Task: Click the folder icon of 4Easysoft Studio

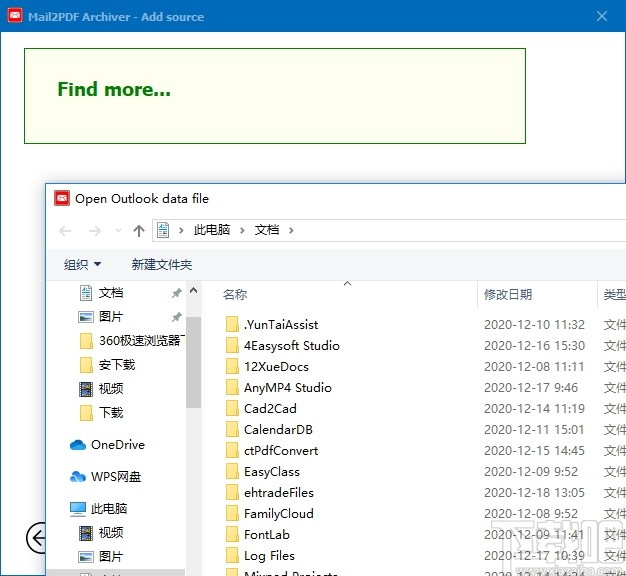Action: point(232,345)
